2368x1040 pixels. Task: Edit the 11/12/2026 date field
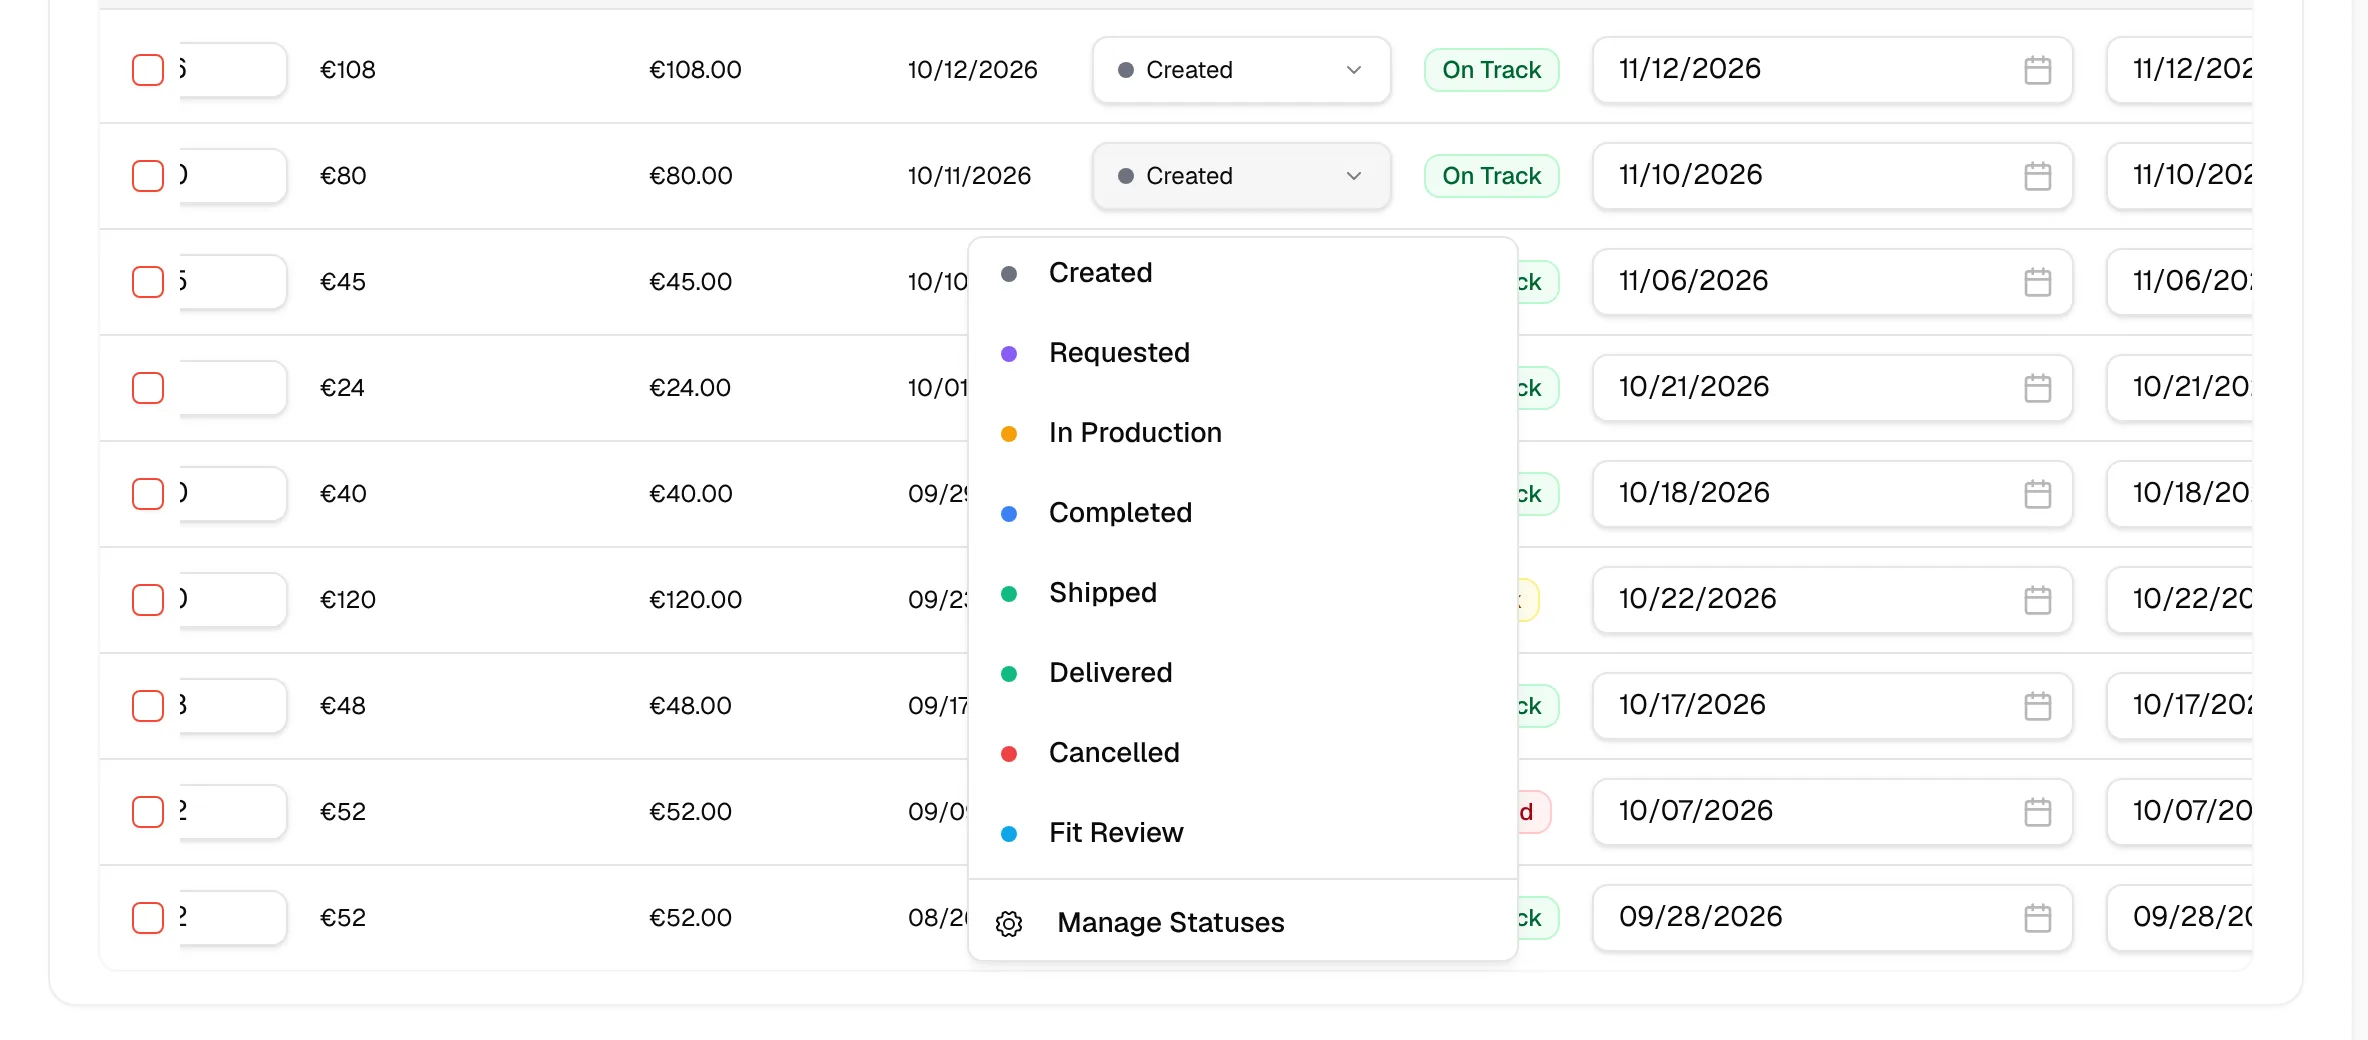(x=1832, y=70)
